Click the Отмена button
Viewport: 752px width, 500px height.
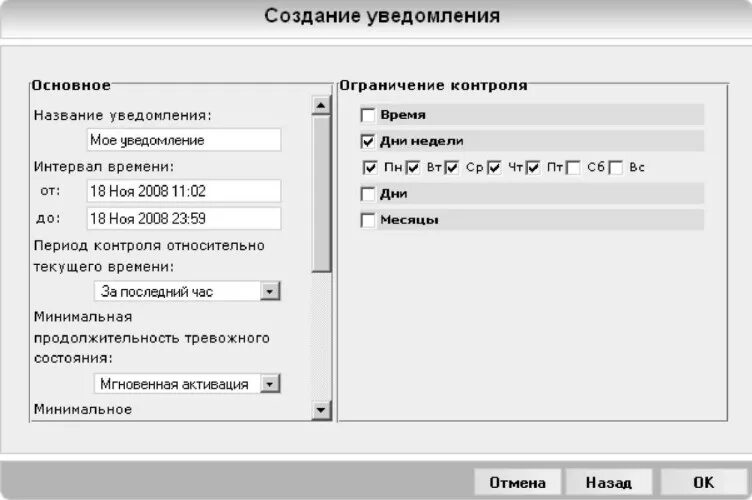tap(517, 482)
